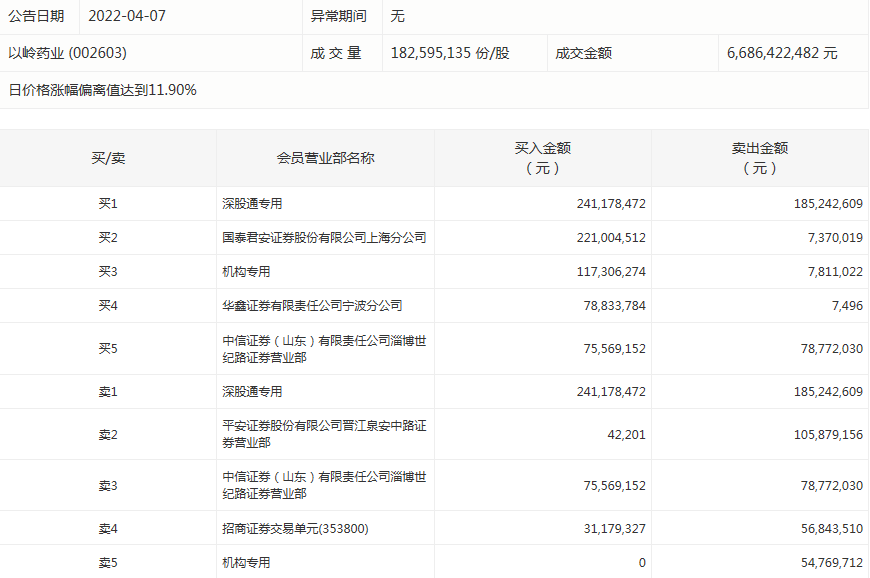Image resolution: width=870 pixels, height=578 pixels.
Task: Select sell amount 78,772,030 in 卖3 row
Action: point(832,486)
